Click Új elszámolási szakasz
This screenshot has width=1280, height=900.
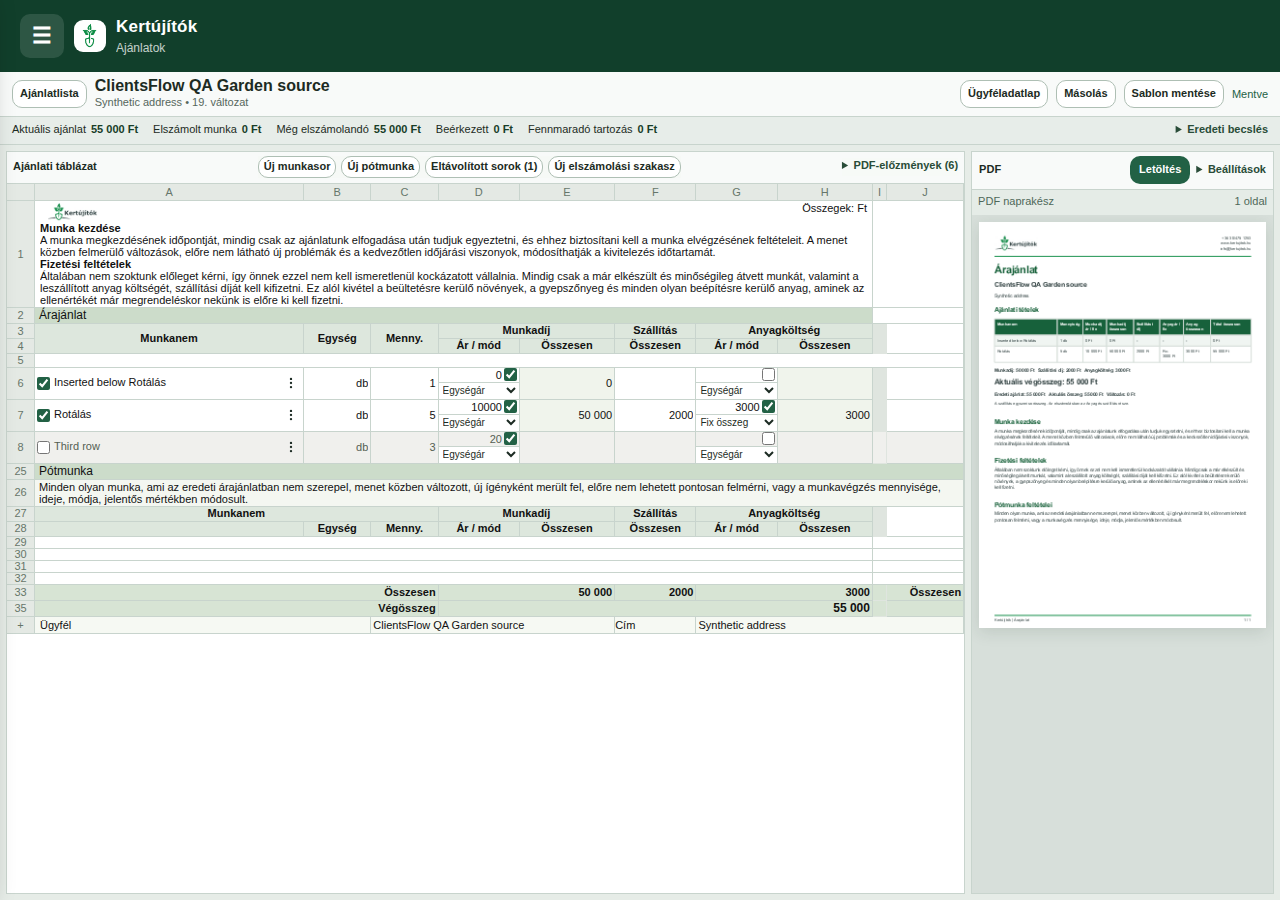click(615, 167)
